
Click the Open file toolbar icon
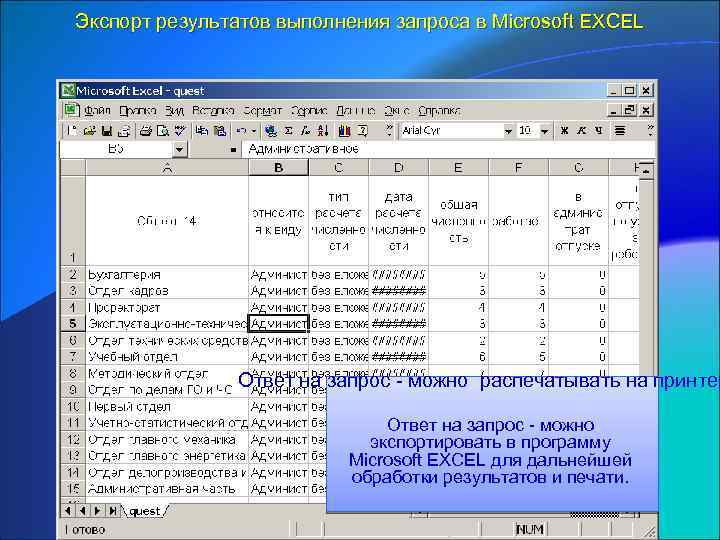click(x=89, y=131)
